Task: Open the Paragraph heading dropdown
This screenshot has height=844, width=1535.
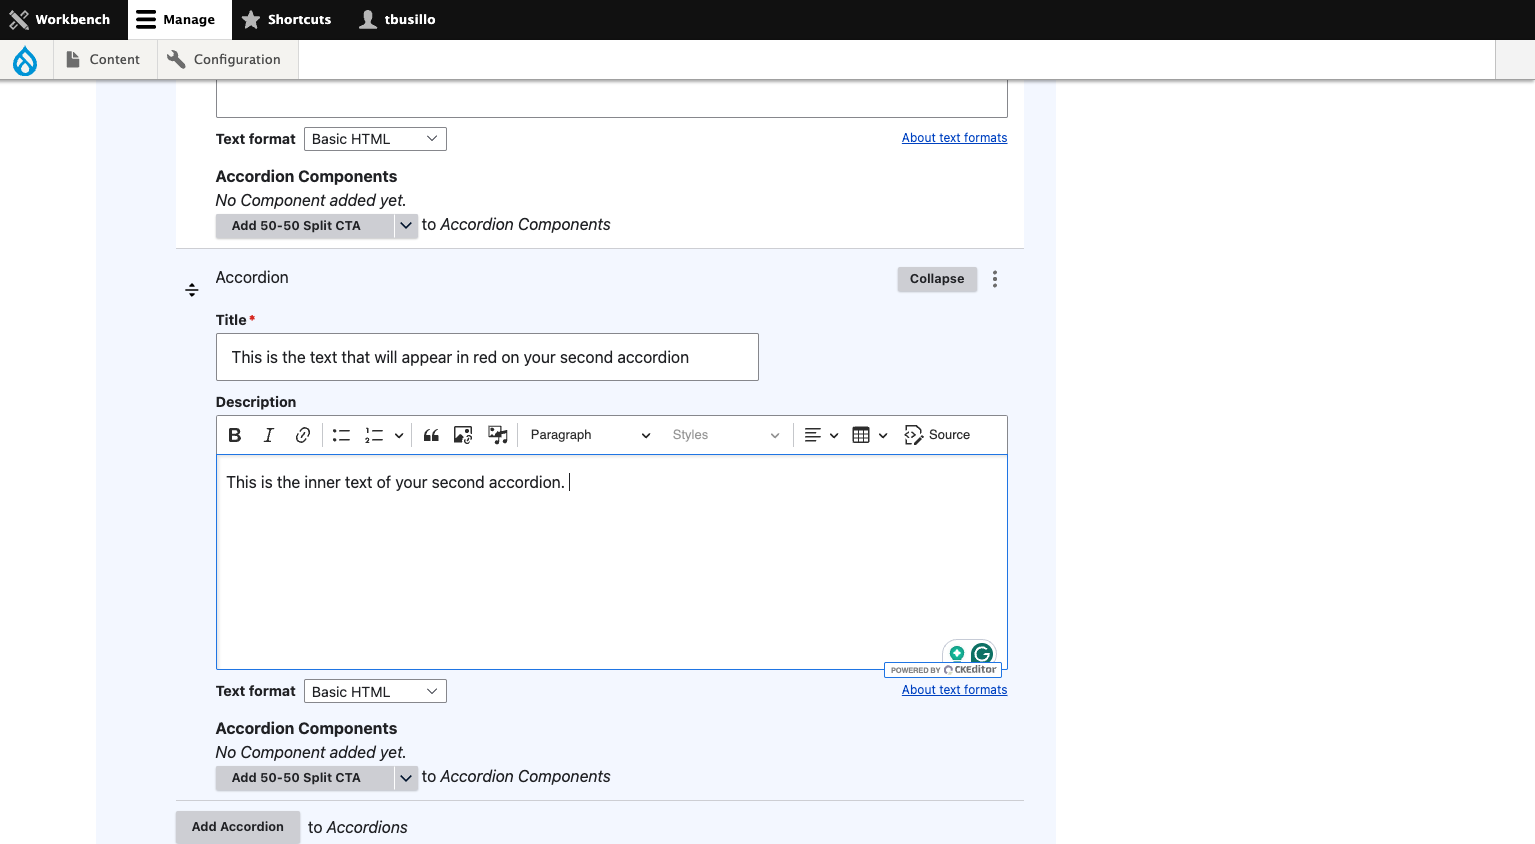Action: [x=590, y=435]
